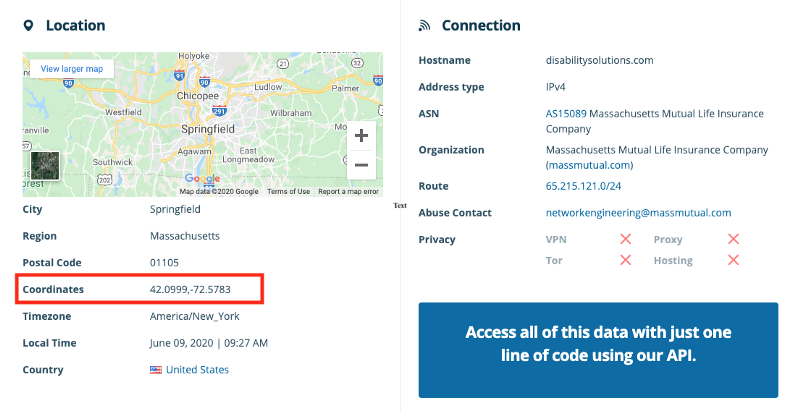Click the United States flag icon
This screenshot has height=413, width=800.
pos(156,370)
